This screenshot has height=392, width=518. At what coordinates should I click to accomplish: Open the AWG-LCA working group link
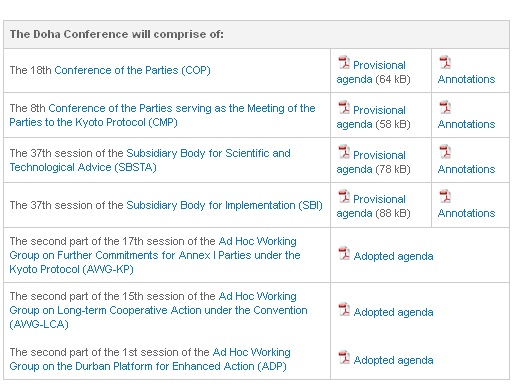click(158, 310)
